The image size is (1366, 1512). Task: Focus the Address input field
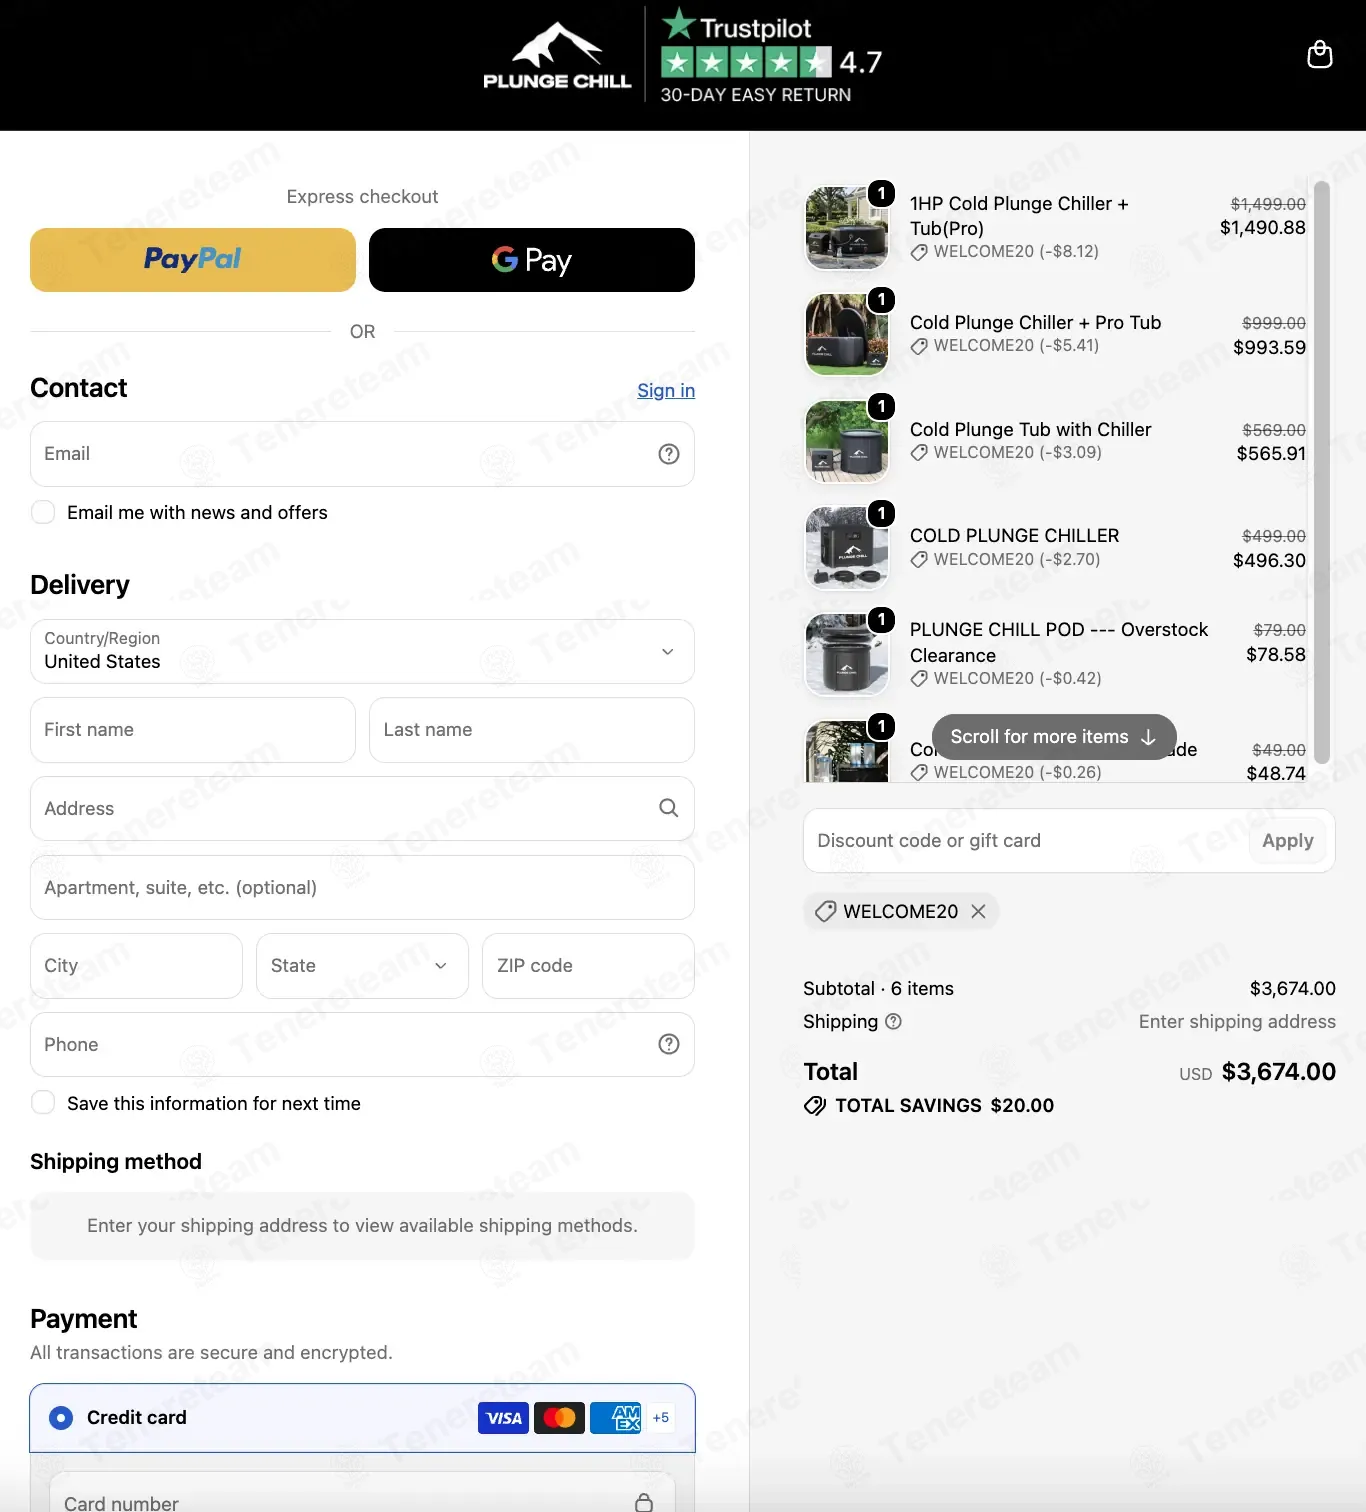pyautogui.click(x=362, y=808)
